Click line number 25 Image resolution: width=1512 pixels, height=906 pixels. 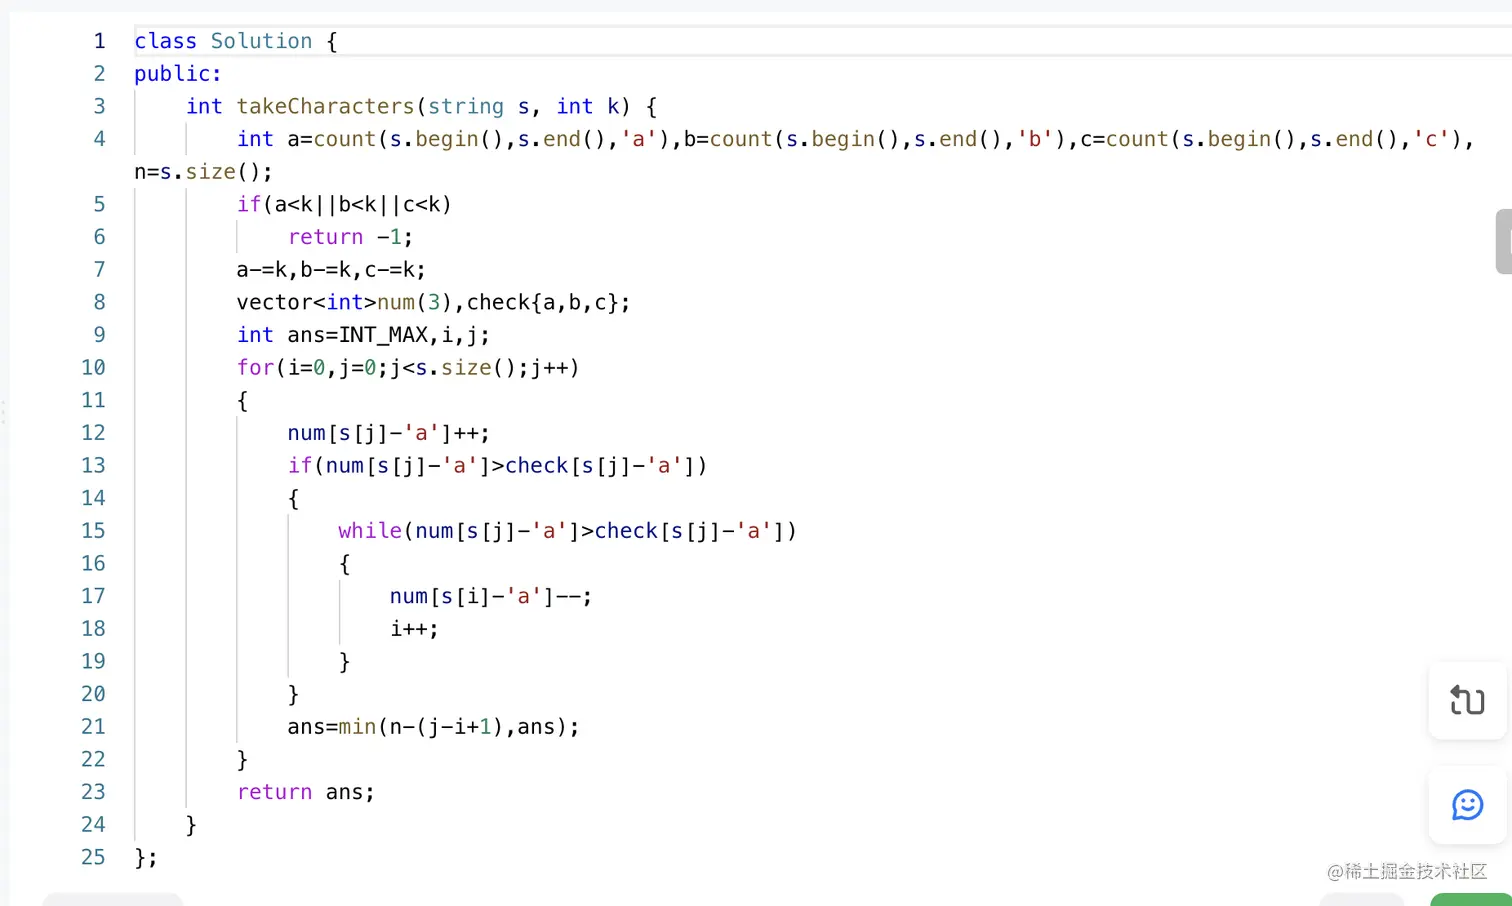coord(93,857)
